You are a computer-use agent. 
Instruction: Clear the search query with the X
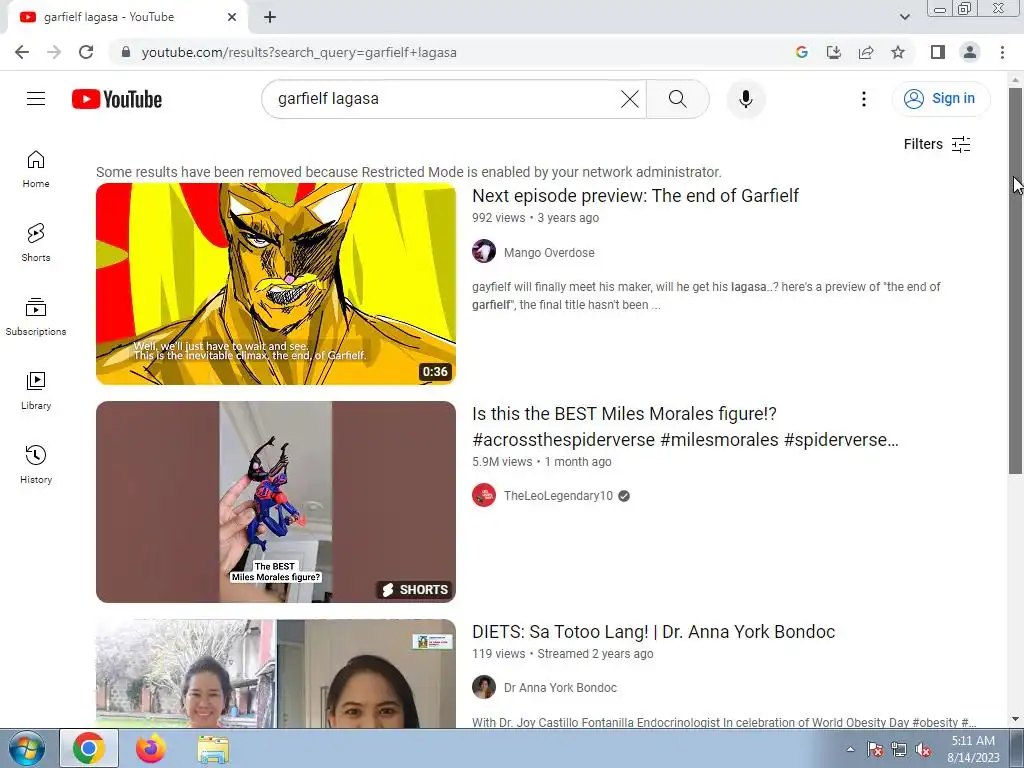[x=630, y=99]
